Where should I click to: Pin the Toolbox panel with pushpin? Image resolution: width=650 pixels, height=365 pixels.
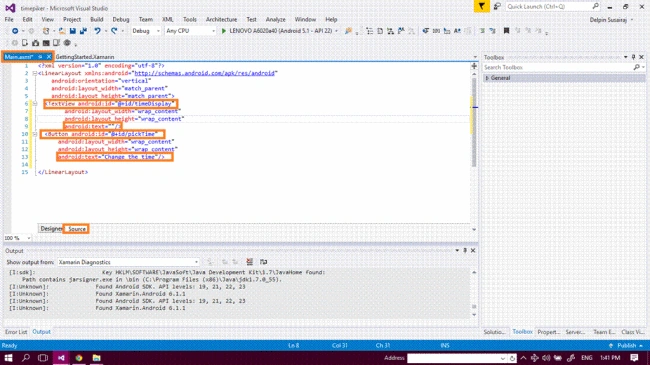pos(633,57)
